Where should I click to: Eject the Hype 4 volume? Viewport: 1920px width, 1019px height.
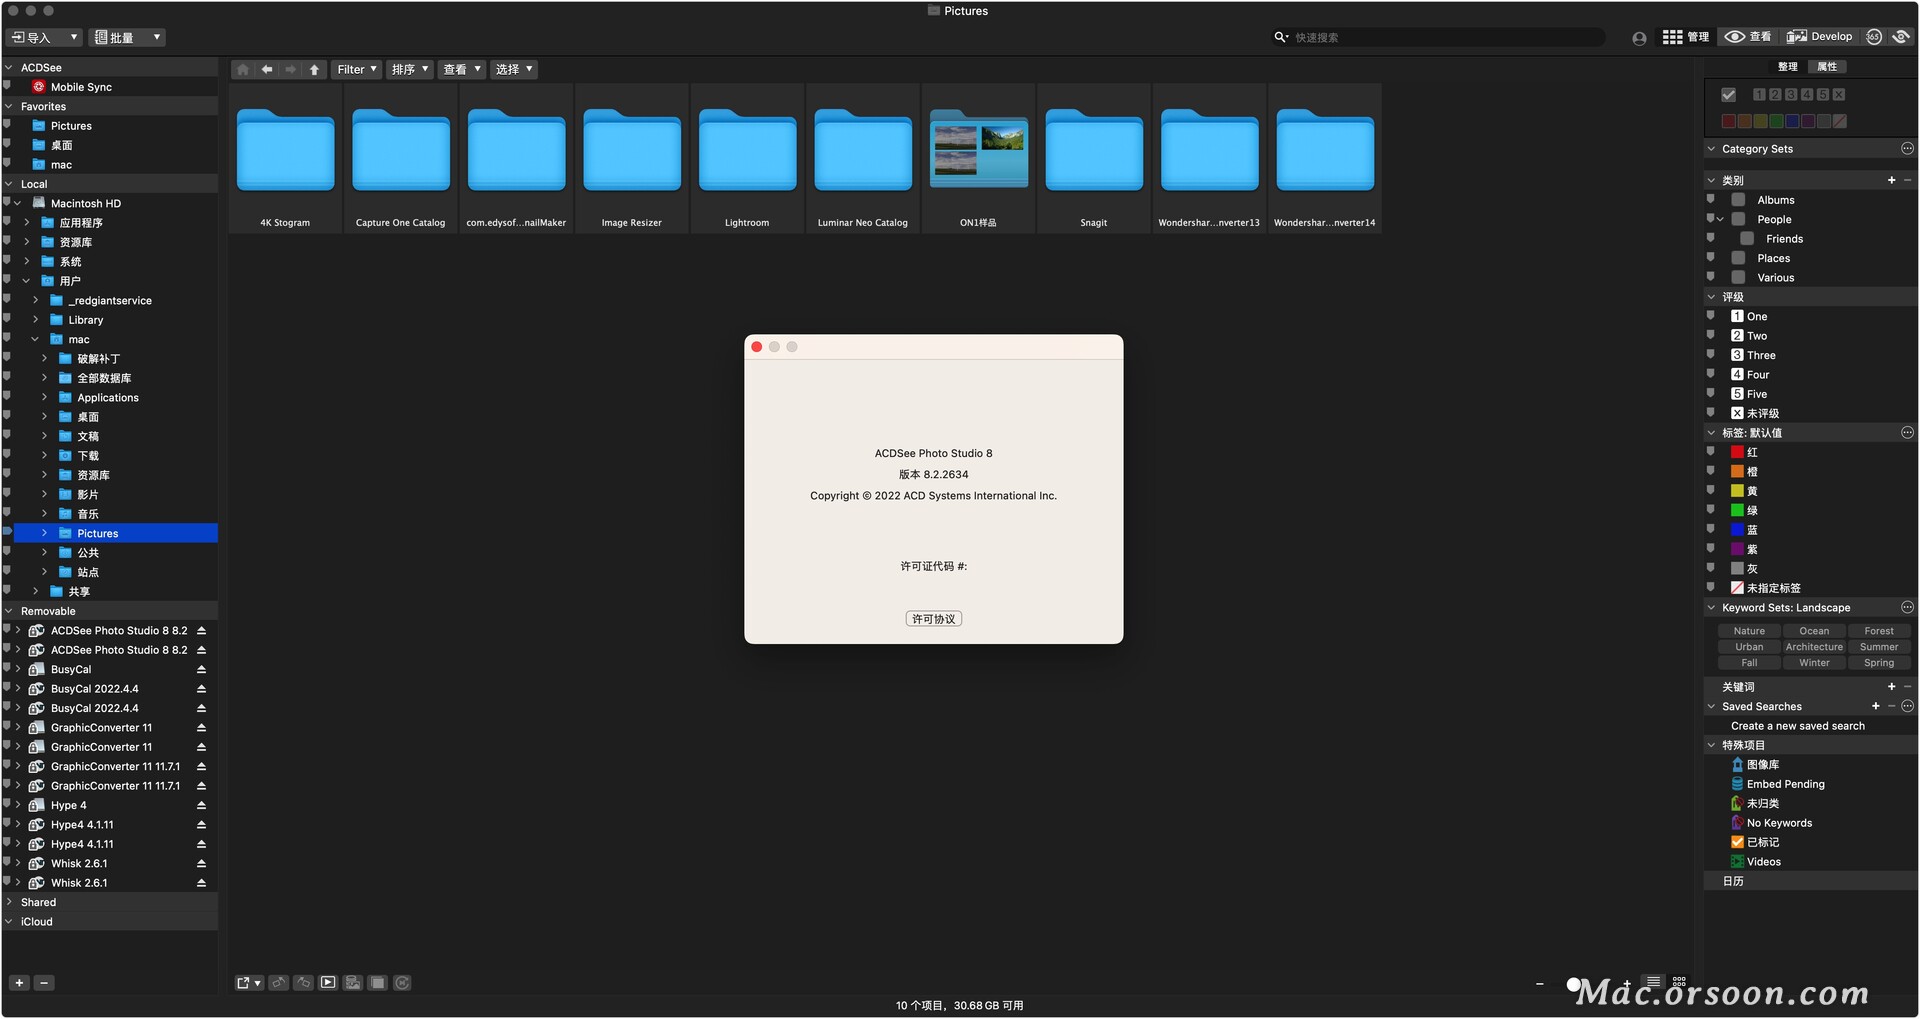point(201,806)
